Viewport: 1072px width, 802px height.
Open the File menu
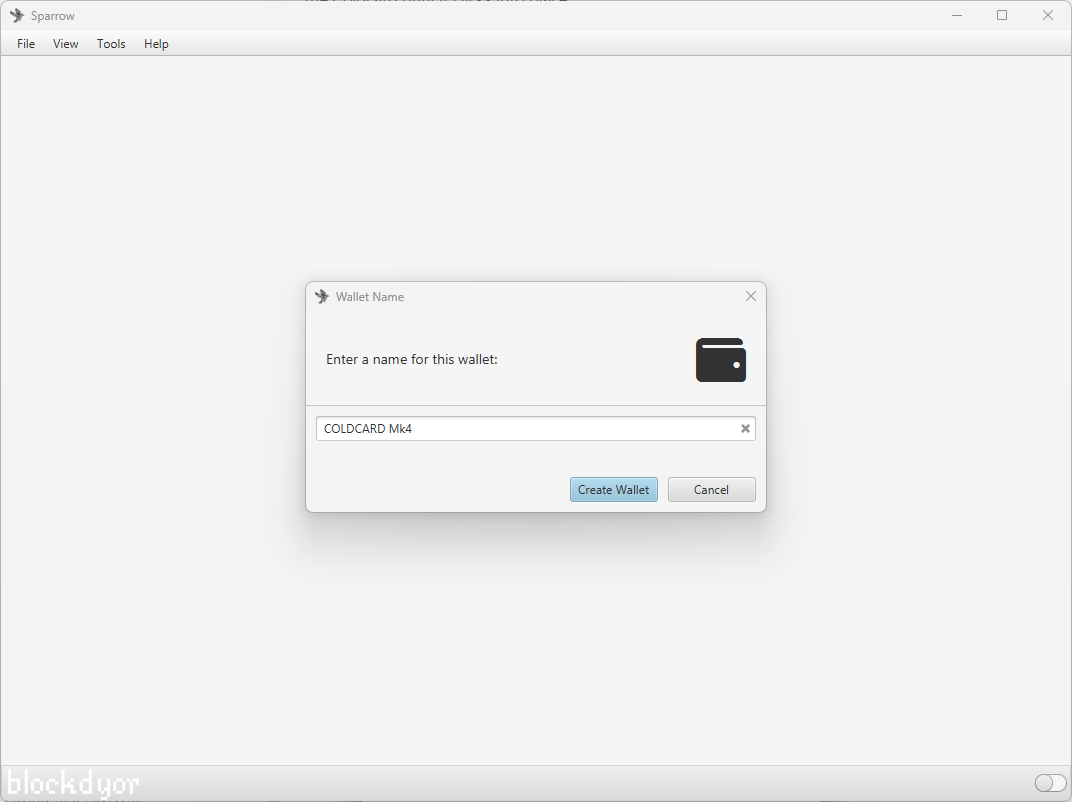[25, 43]
